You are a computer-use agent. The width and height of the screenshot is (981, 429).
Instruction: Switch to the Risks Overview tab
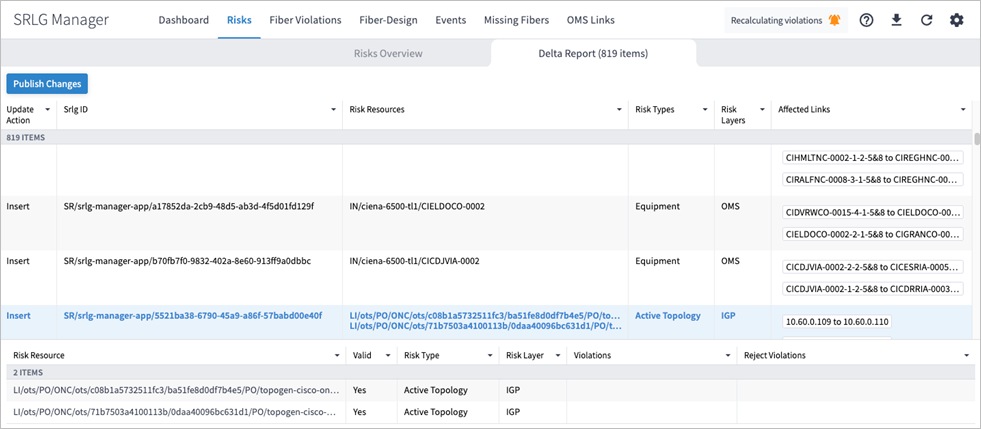pos(388,53)
